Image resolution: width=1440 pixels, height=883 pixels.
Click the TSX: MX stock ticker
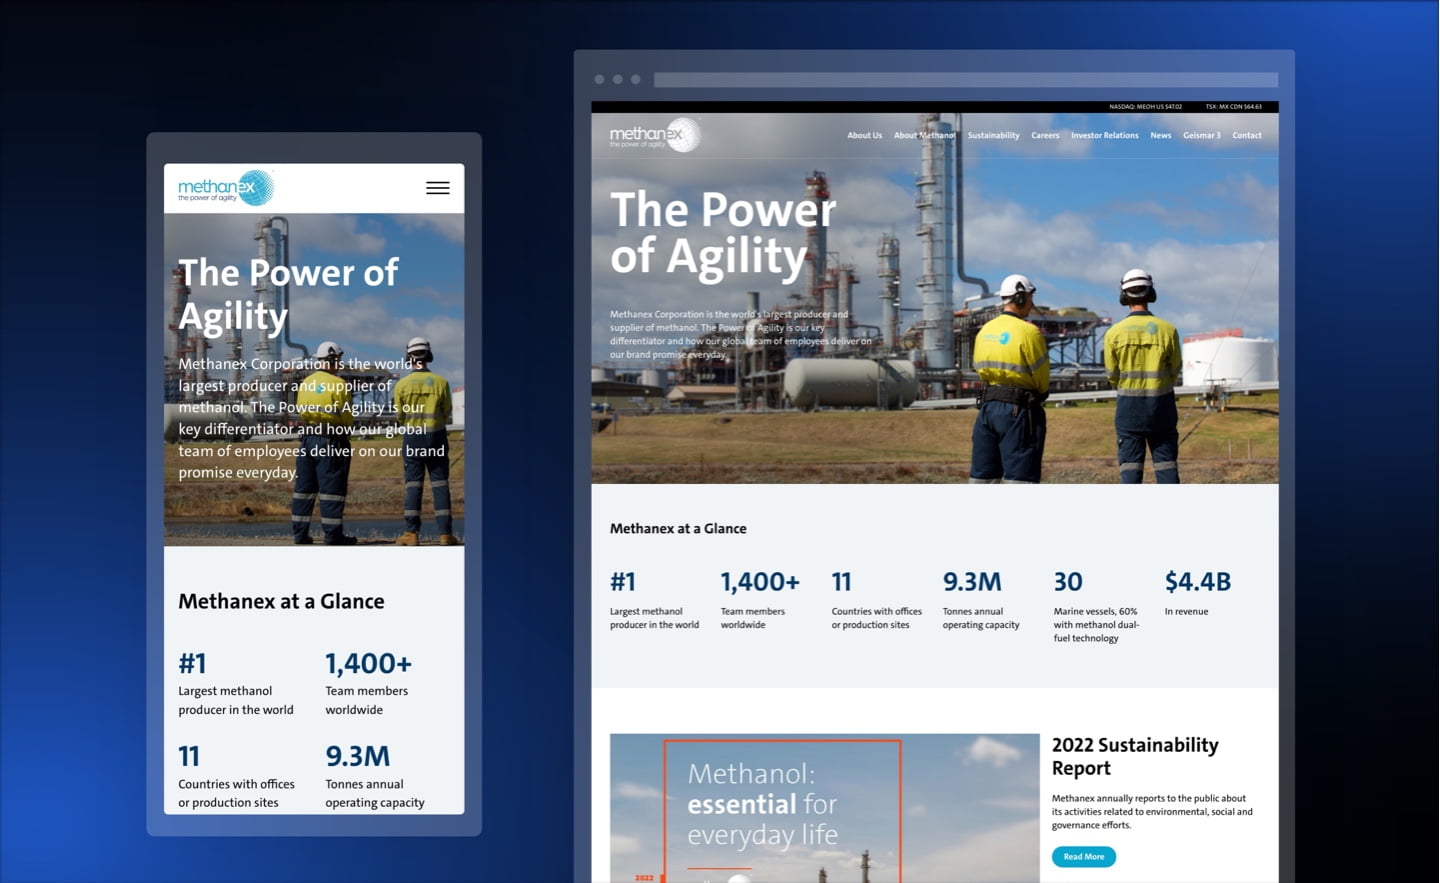coord(1233,106)
